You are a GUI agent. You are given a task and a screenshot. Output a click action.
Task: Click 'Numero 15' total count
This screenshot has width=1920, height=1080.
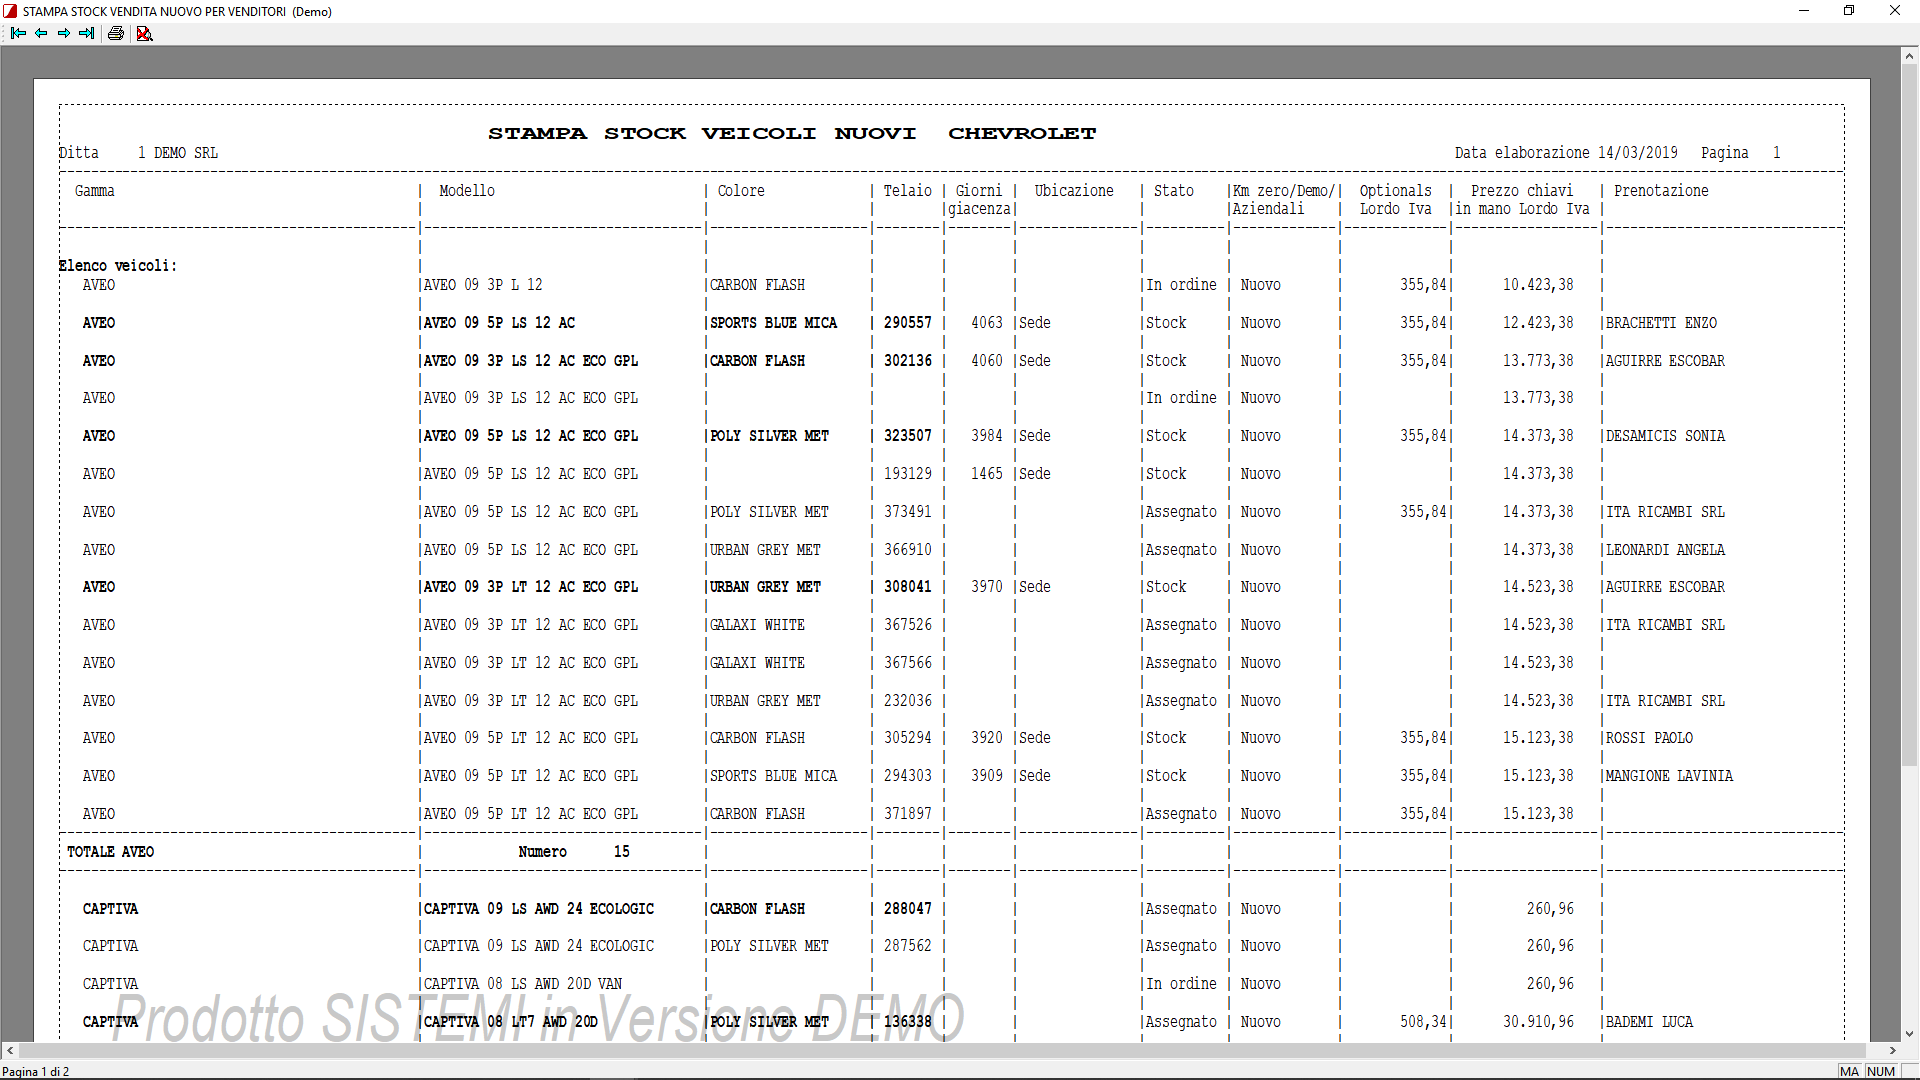coord(574,852)
